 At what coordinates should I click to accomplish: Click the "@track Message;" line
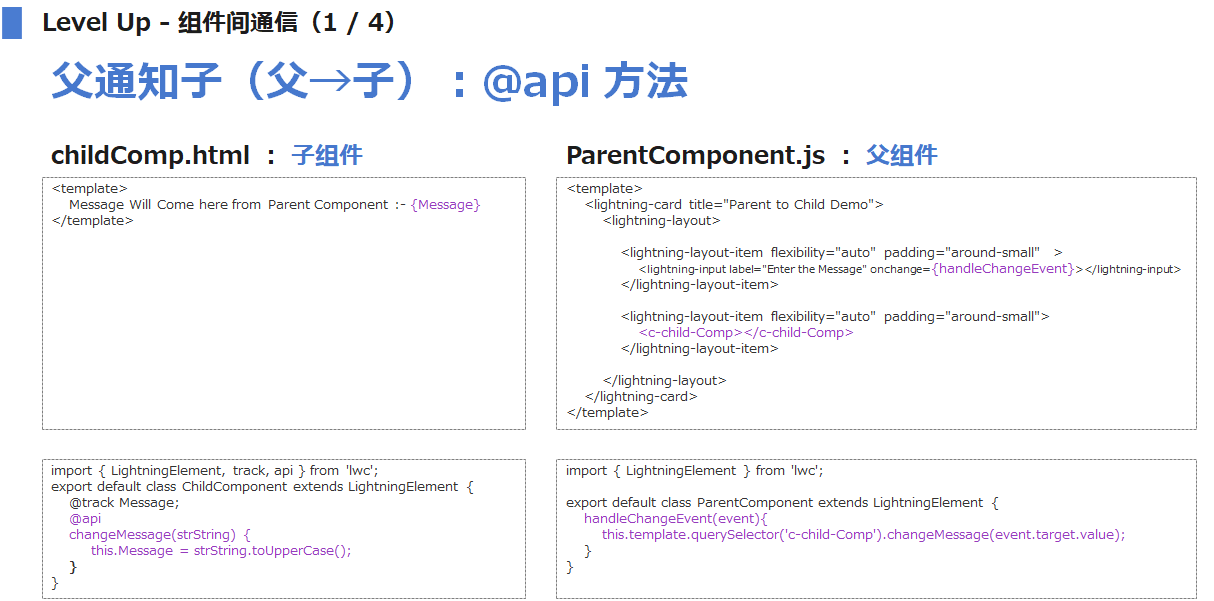(124, 503)
